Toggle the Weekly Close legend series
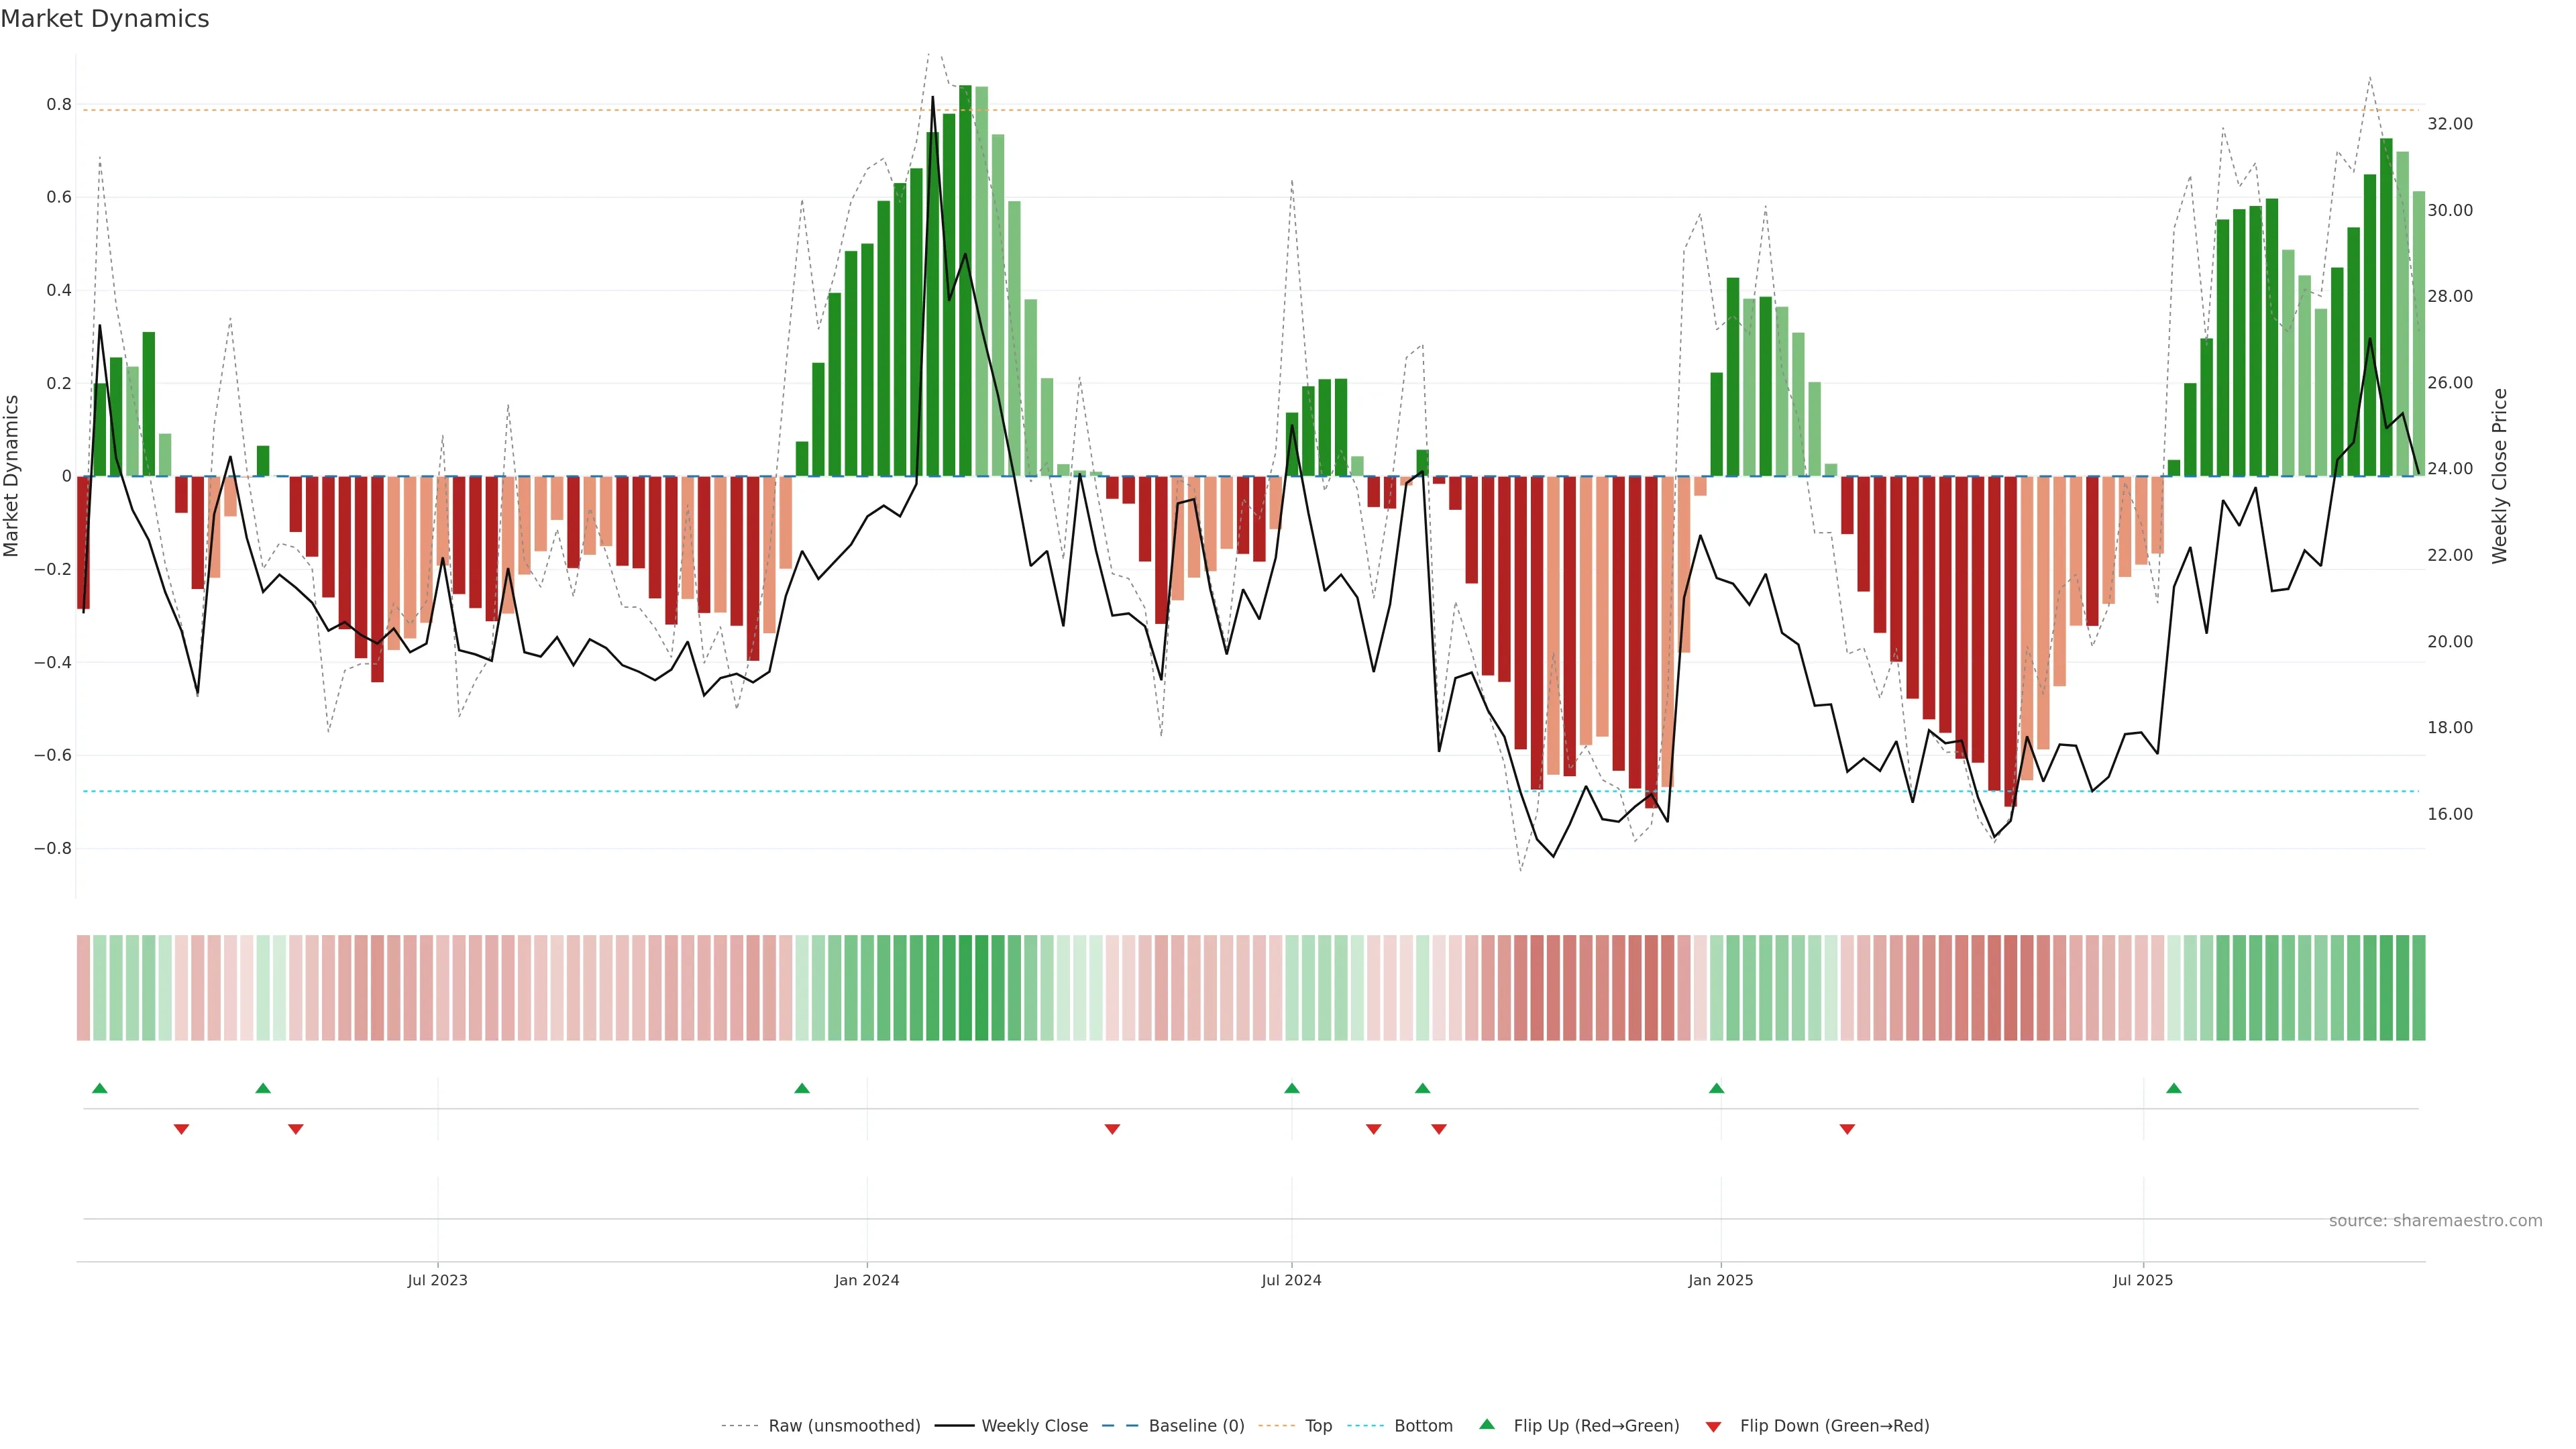This screenshot has width=2576, height=1449. coord(1034,1426)
